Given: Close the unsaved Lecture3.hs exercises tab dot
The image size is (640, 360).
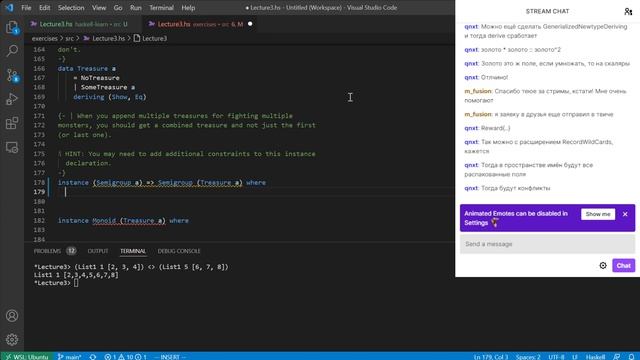Looking at the screenshot, I should (x=250, y=24).
